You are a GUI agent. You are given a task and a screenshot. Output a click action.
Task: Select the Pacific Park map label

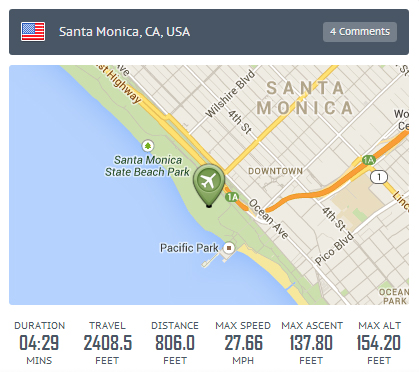(x=189, y=248)
